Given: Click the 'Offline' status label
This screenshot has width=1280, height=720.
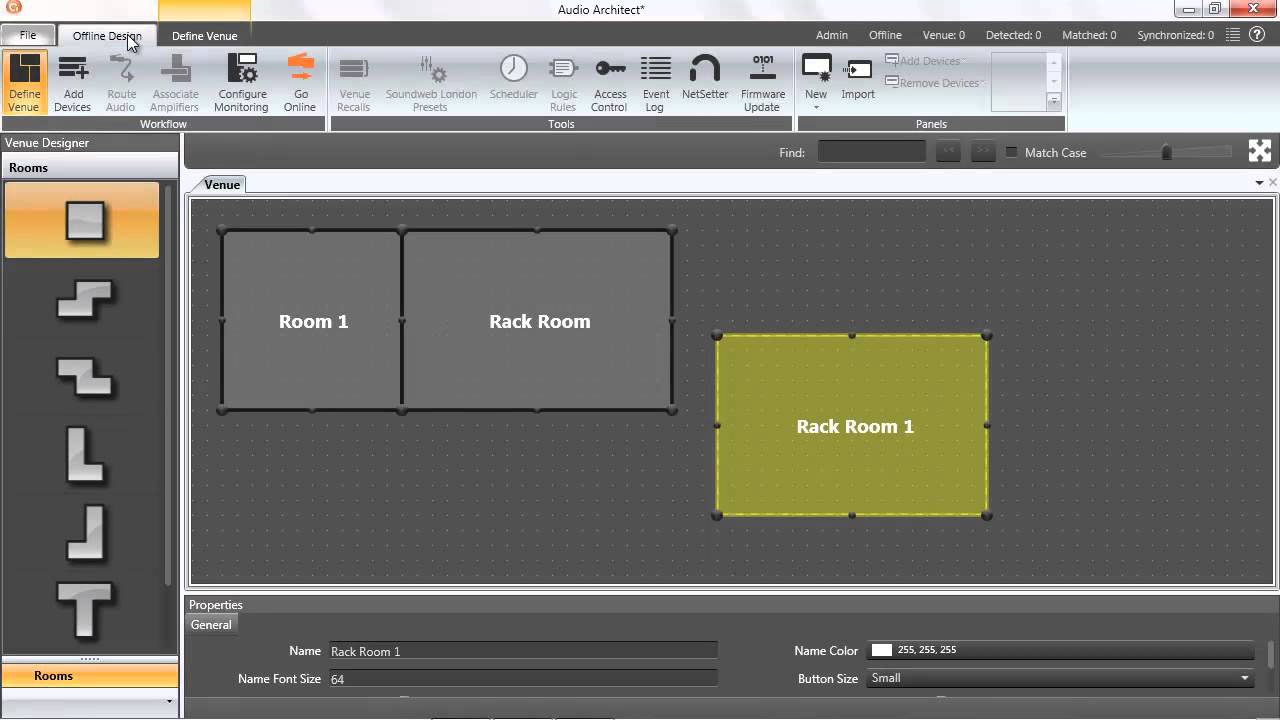Looking at the screenshot, I should pos(885,35).
